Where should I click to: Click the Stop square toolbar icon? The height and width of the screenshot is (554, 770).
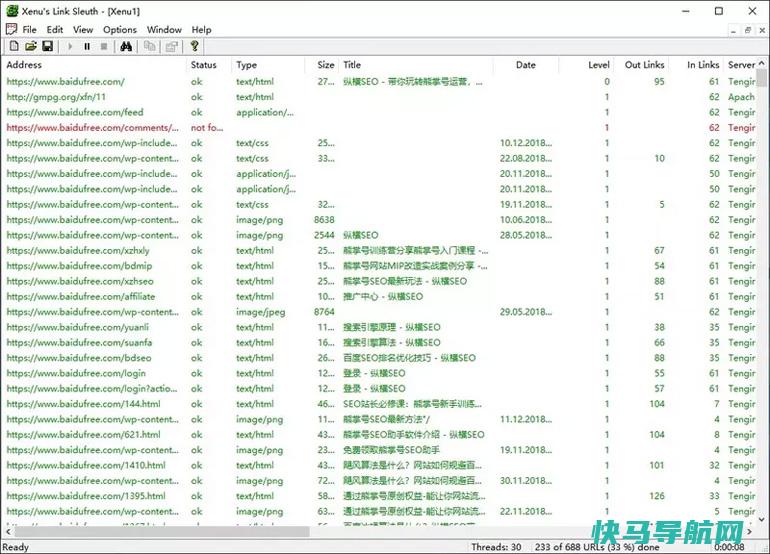click(x=104, y=47)
